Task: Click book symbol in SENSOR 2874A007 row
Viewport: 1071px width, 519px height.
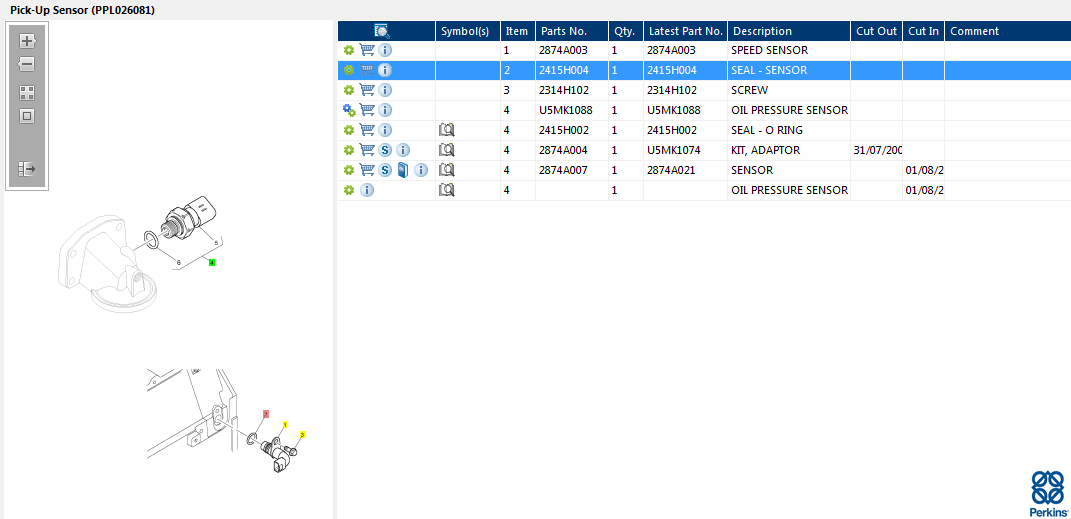Action: click(447, 169)
